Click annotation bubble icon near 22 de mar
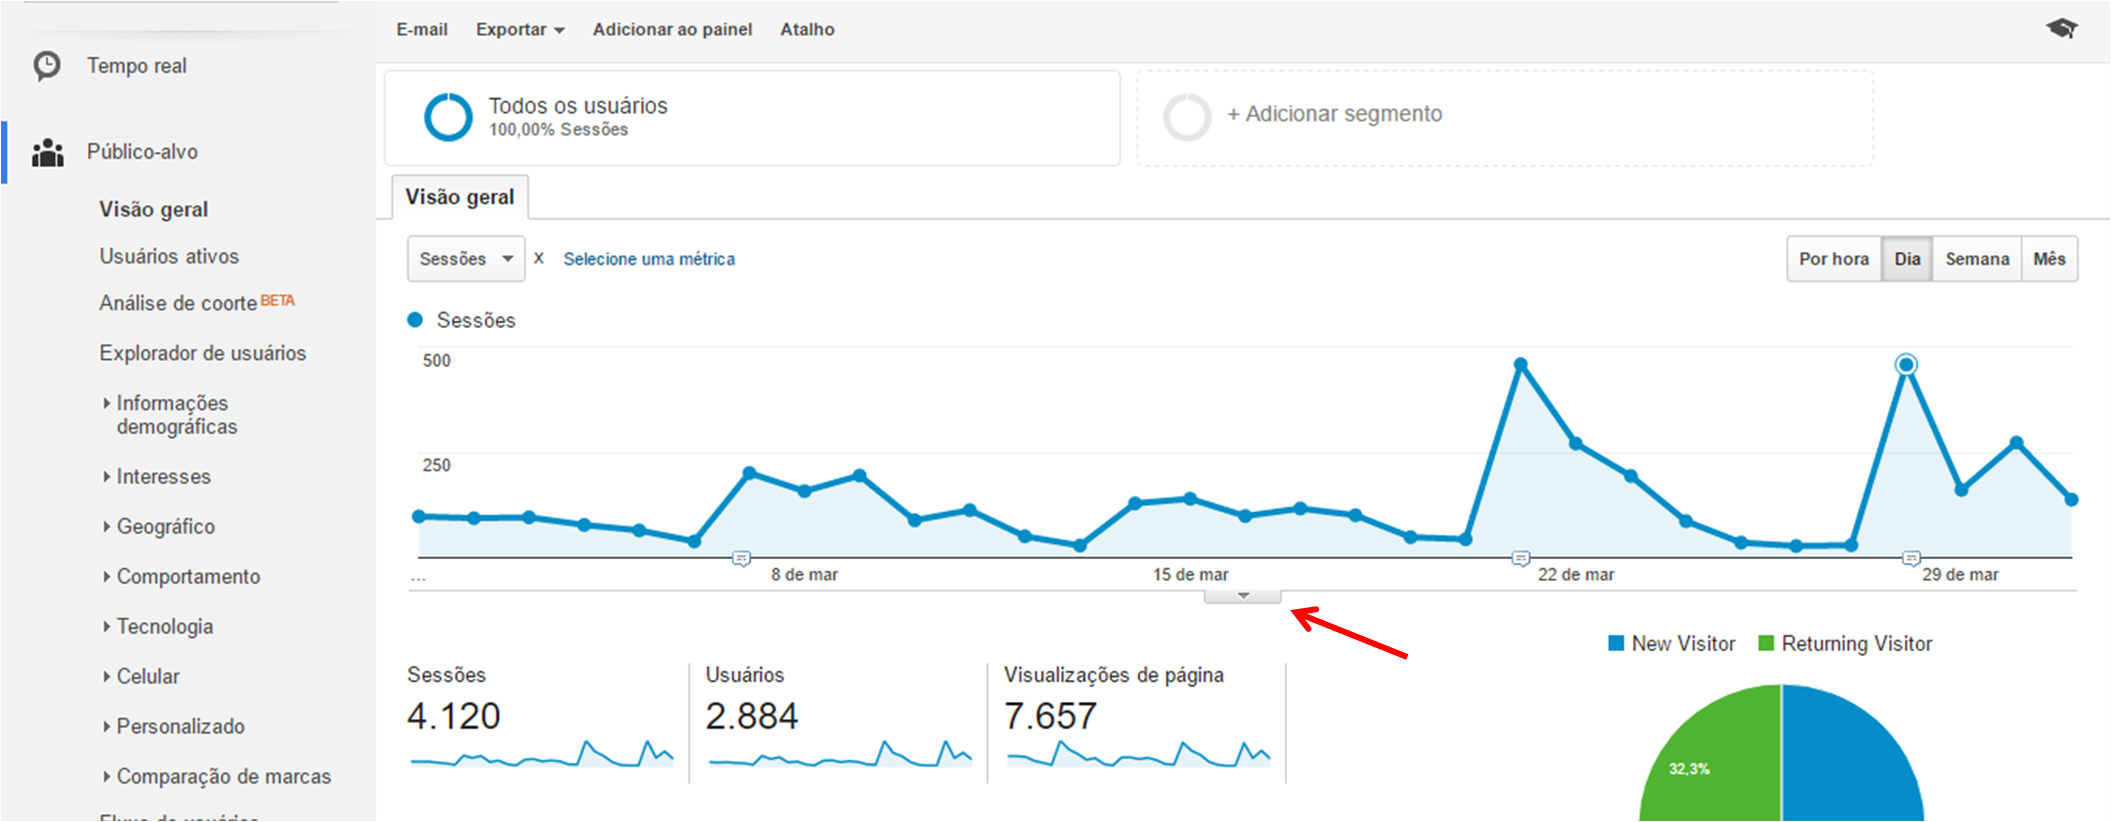Viewport: 2111px width, 822px height. point(1520,558)
